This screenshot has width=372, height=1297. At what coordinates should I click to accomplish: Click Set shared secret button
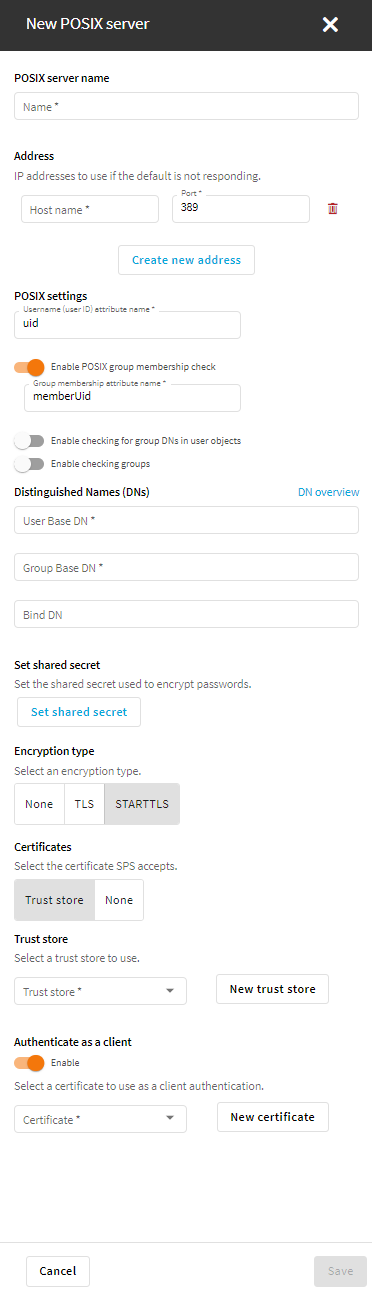point(79,712)
